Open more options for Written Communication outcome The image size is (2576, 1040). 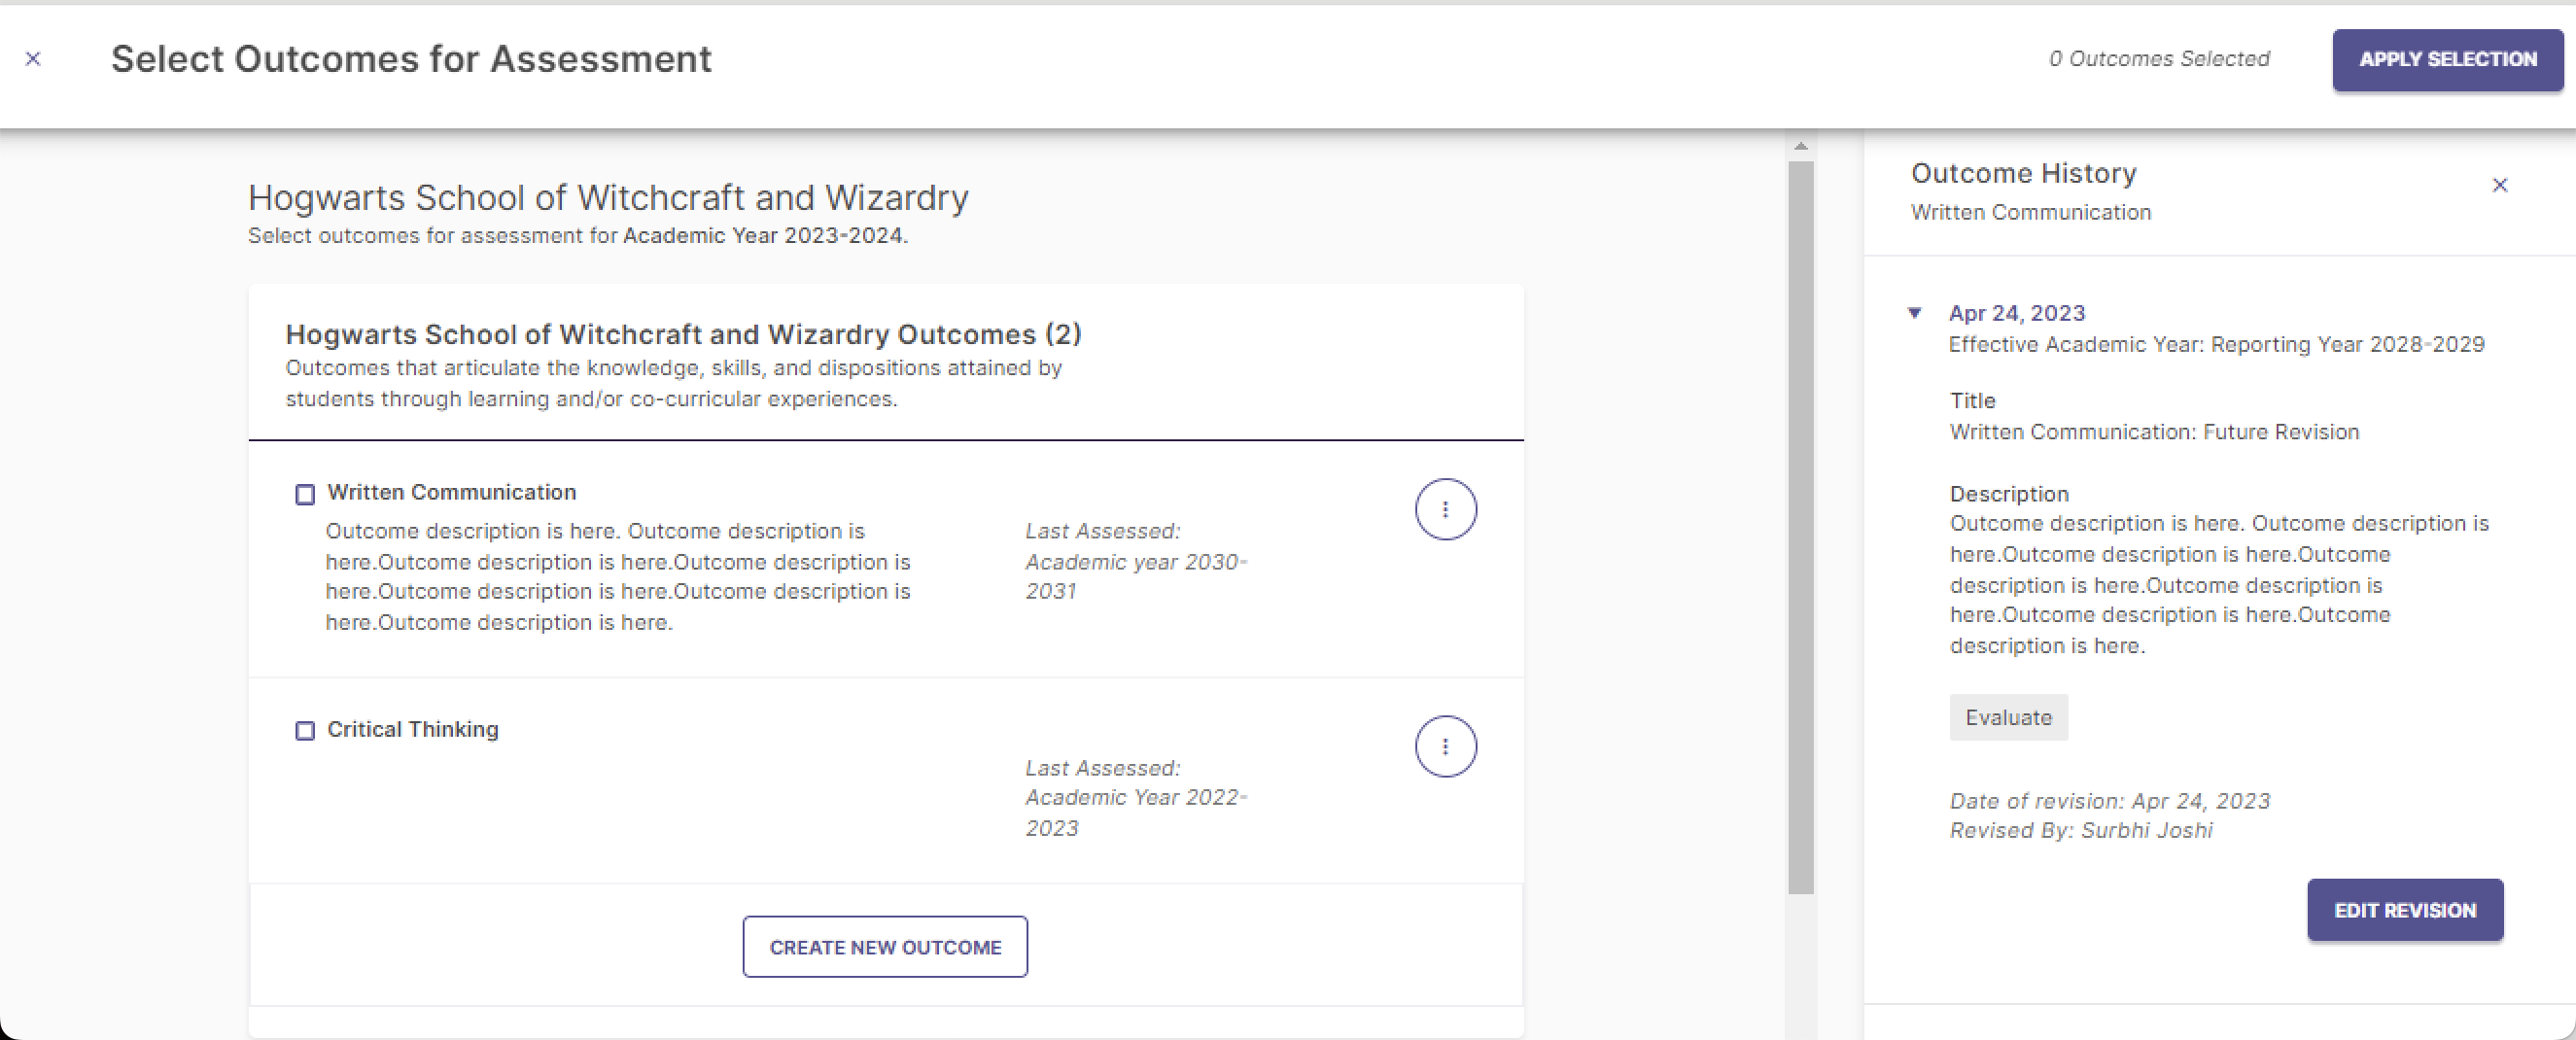pyautogui.click(x=1445, y=509)
